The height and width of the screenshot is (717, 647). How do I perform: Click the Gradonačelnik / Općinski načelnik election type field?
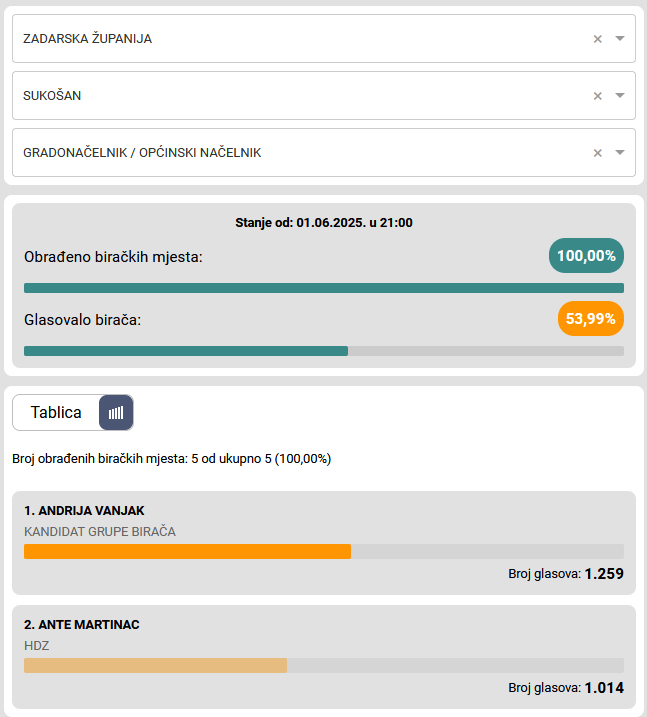pyautogui.click(x=300, y=153)
